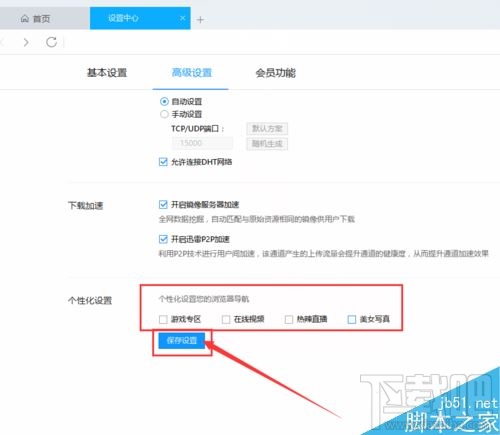Click the 随机生成 button

(x=267, y=144)
